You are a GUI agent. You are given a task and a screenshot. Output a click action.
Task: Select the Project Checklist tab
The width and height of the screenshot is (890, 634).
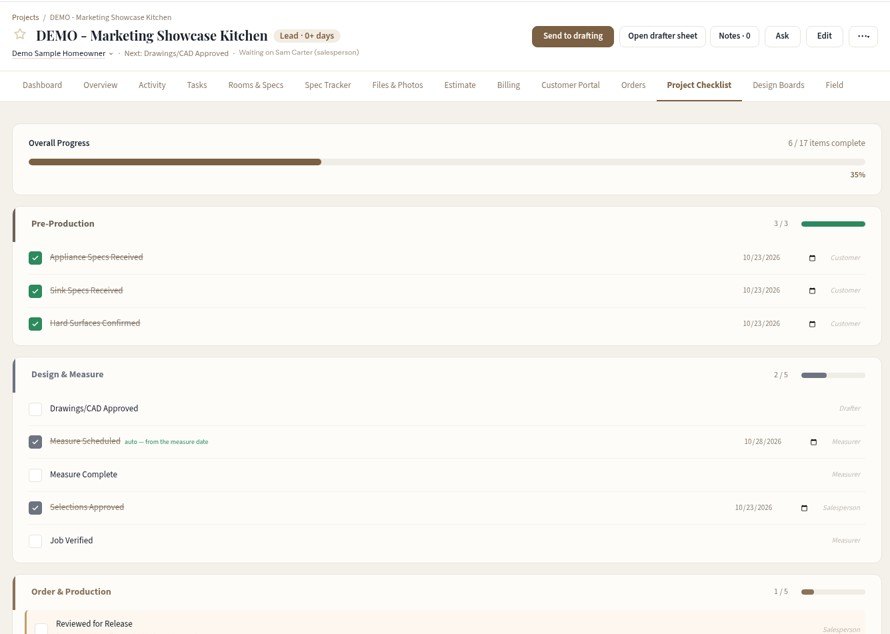pos(699,85)
